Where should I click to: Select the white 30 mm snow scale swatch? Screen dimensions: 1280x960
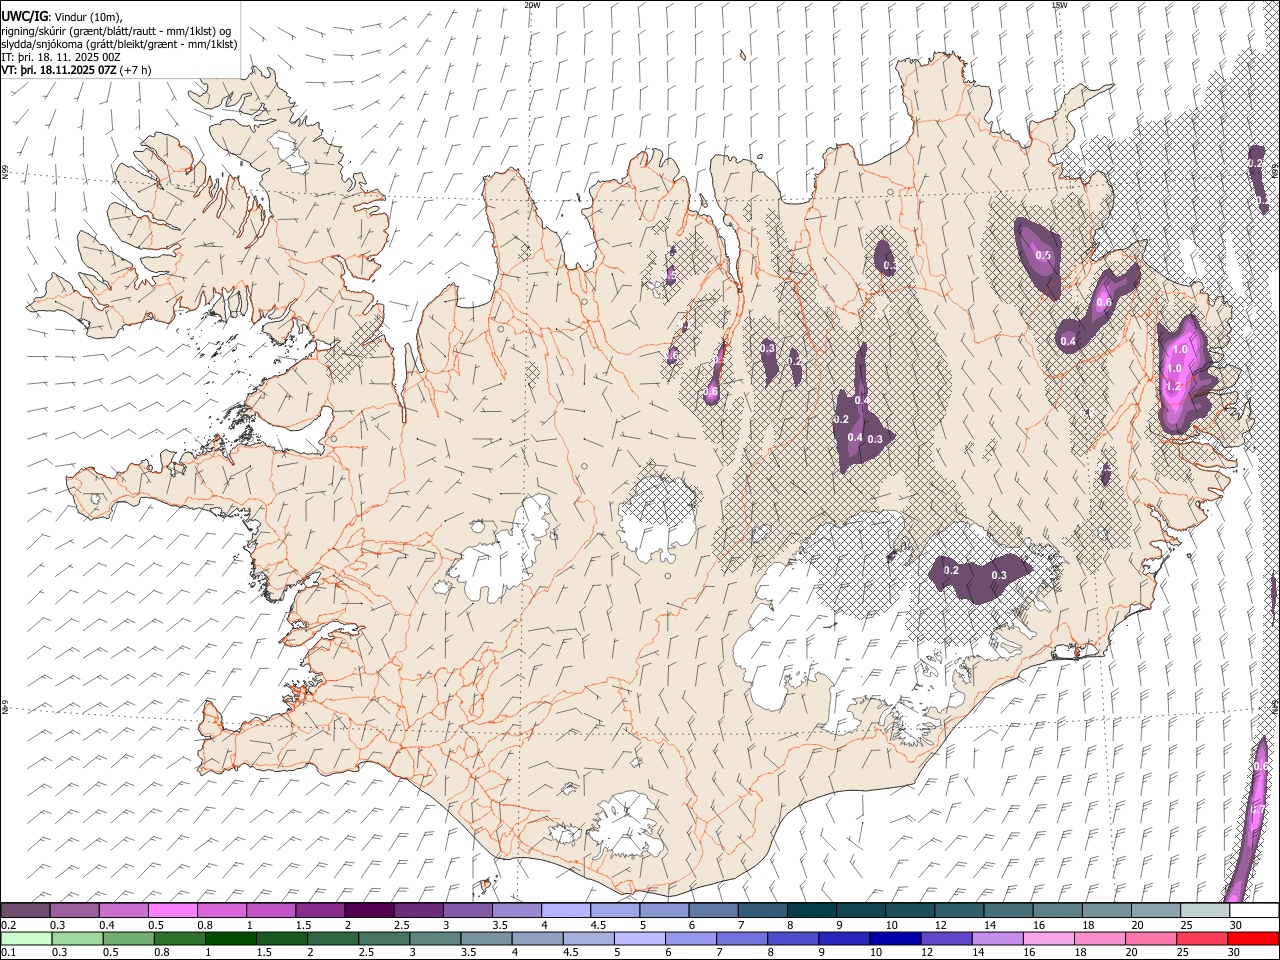click(x=1255, y=911)
